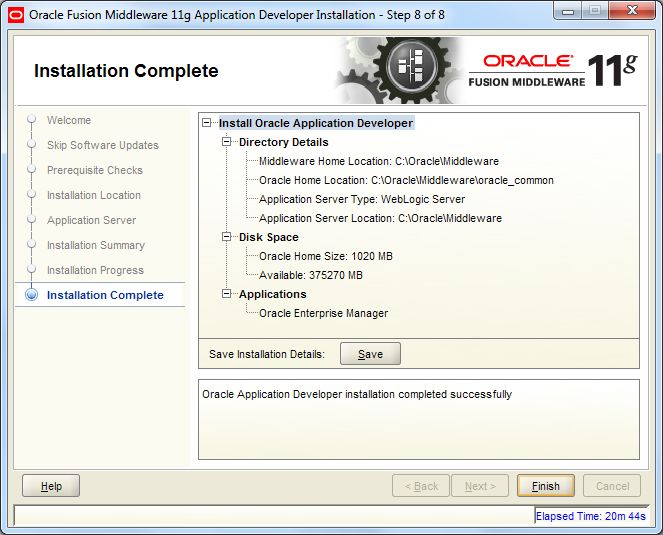Click the disabled Next button

coord(480,486)
